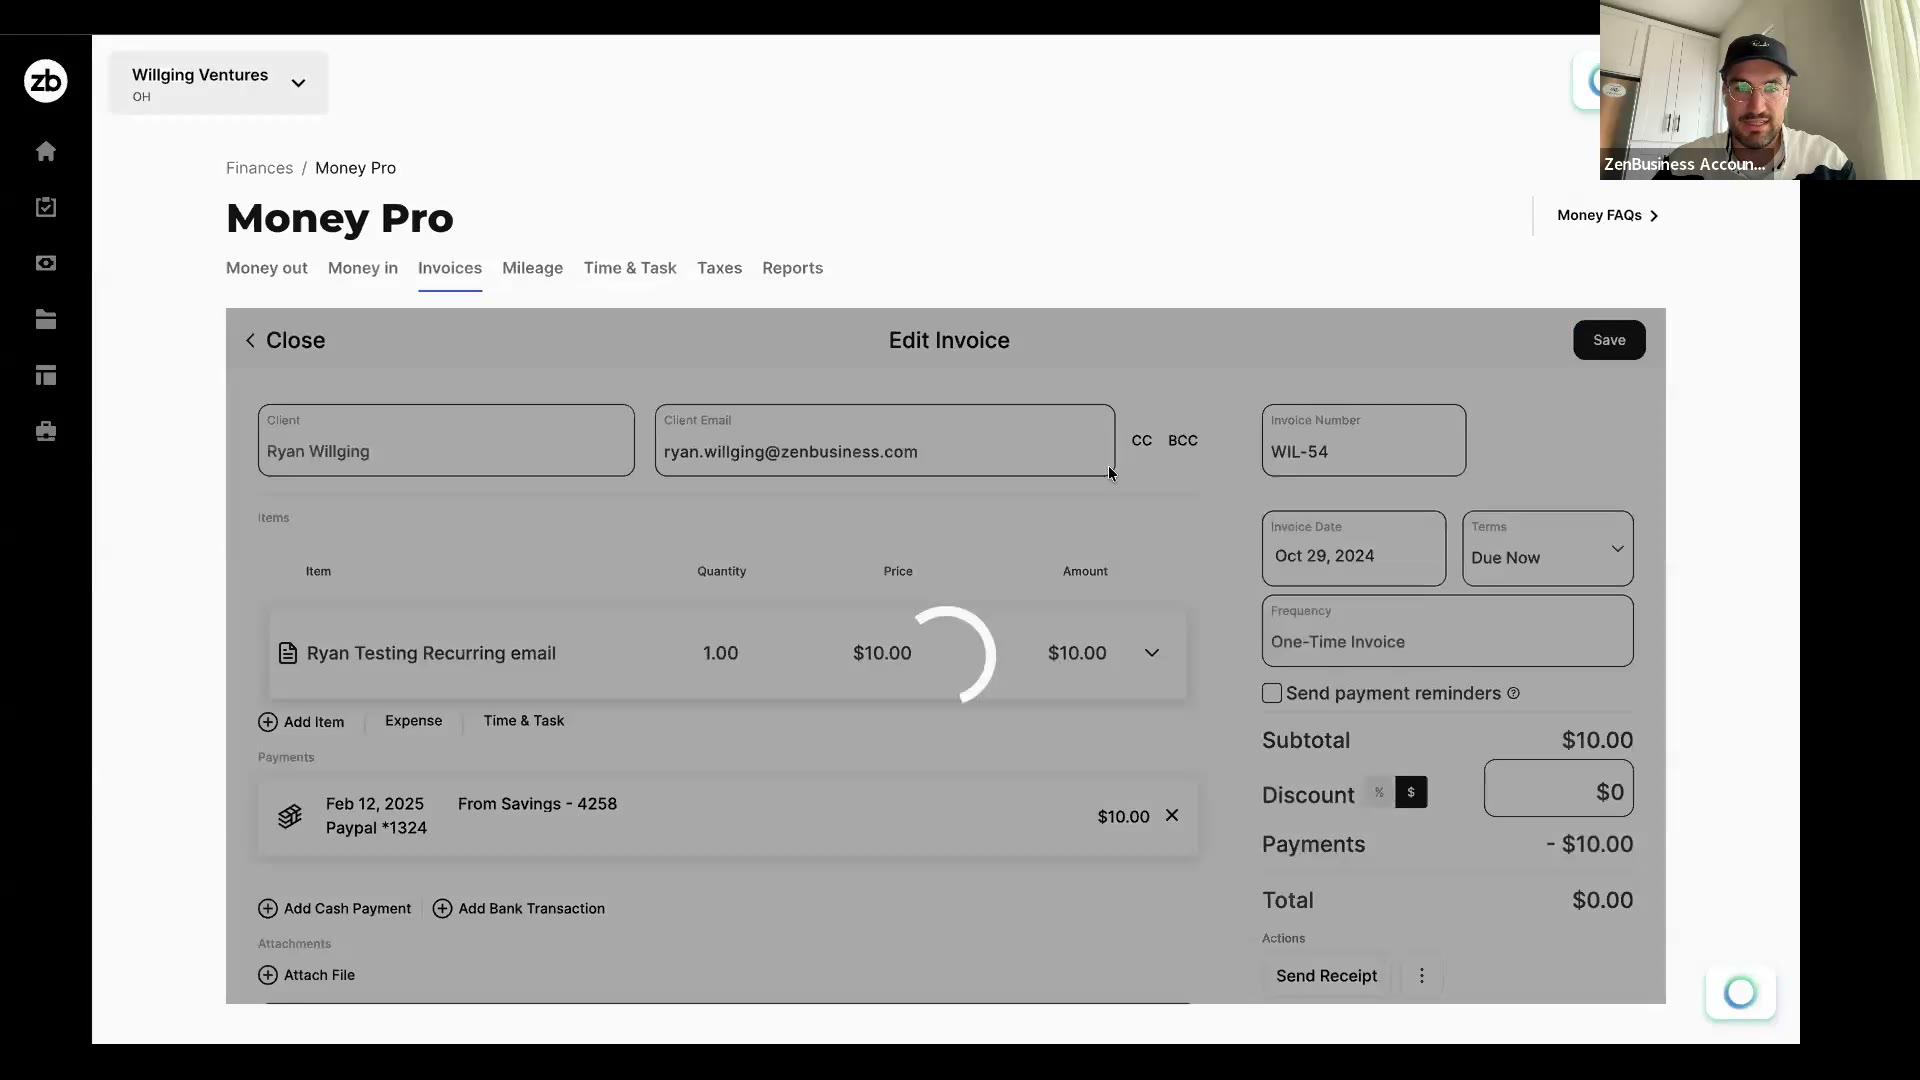Image resolution: width=1920 pixels, height=1080 pixels.
Task: Switch discount to percent mode
Action: tap(1379, 792)
